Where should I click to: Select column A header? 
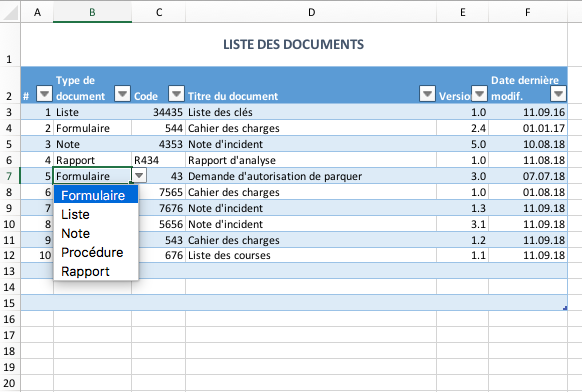tap(37, 12)
